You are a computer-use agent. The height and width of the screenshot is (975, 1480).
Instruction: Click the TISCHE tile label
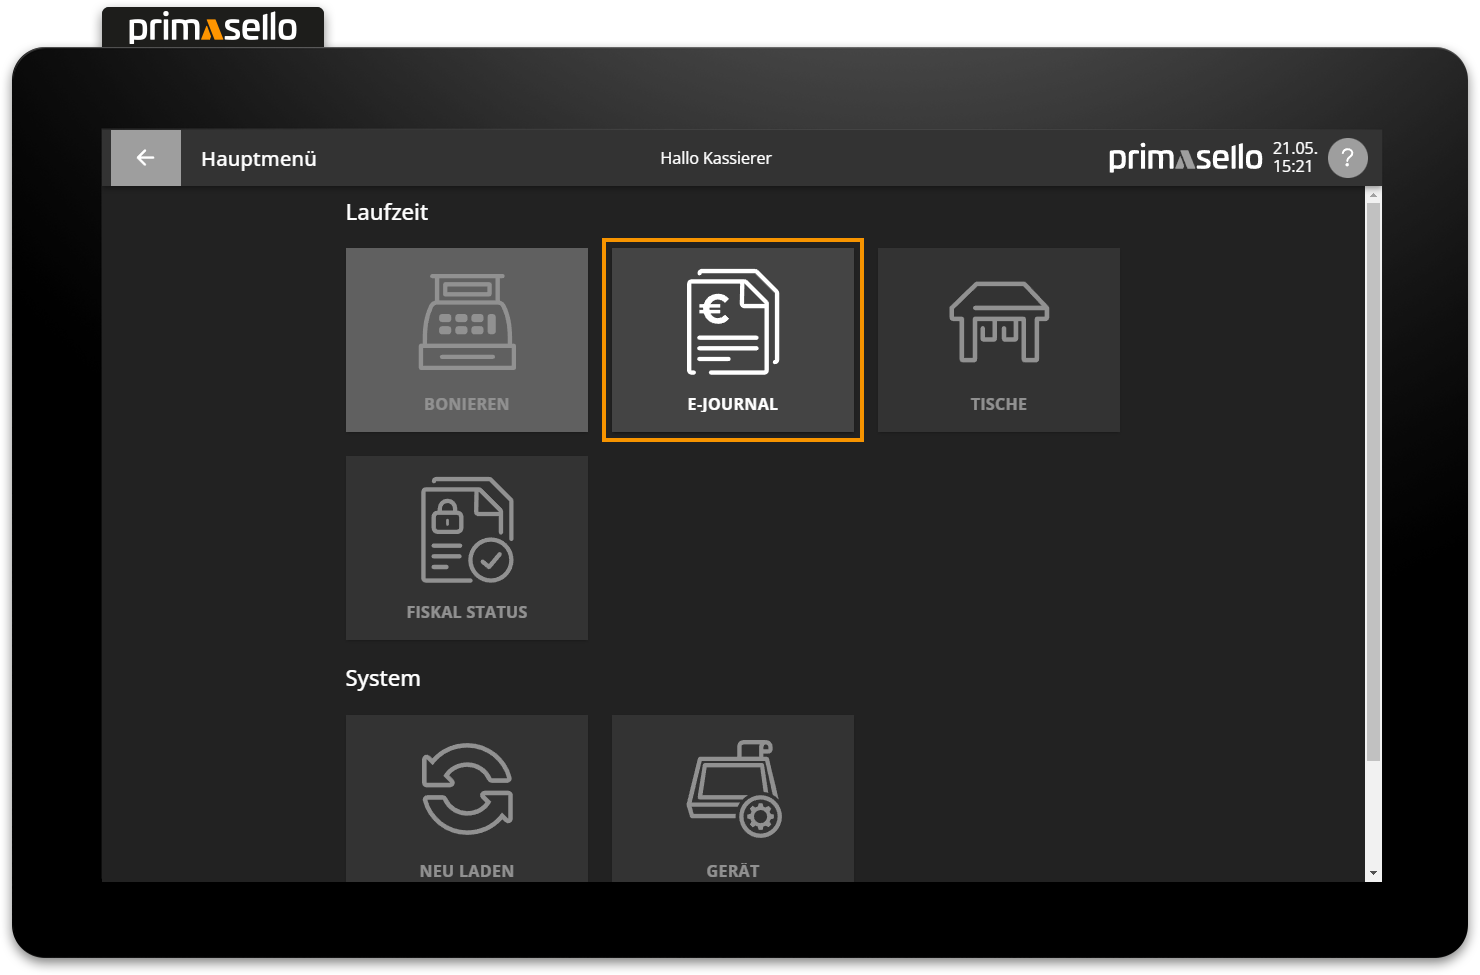998,404
